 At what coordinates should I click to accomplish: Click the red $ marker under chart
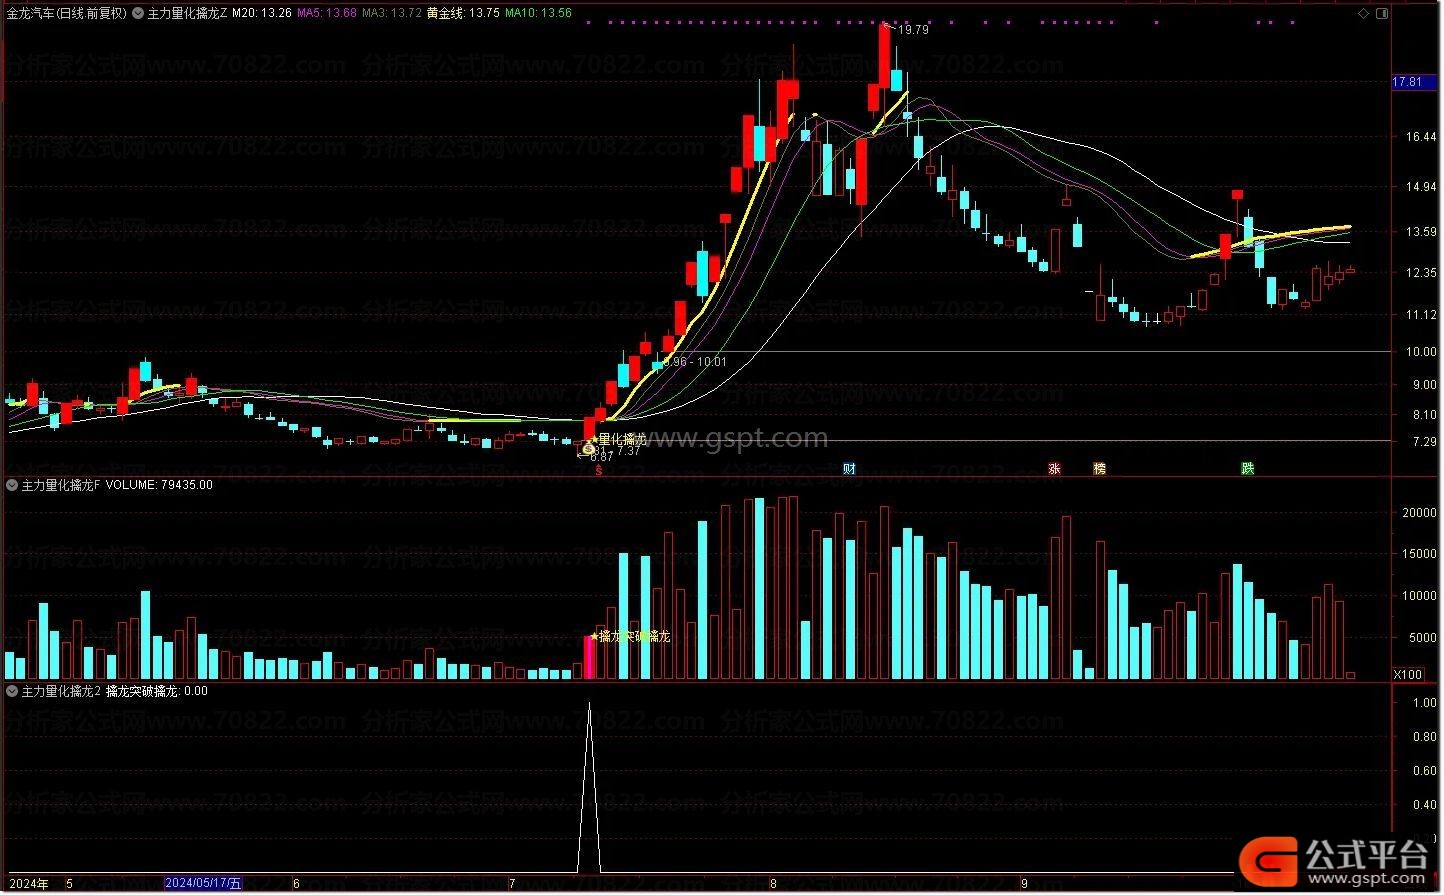pyautogui.click(x=599, y=469)
